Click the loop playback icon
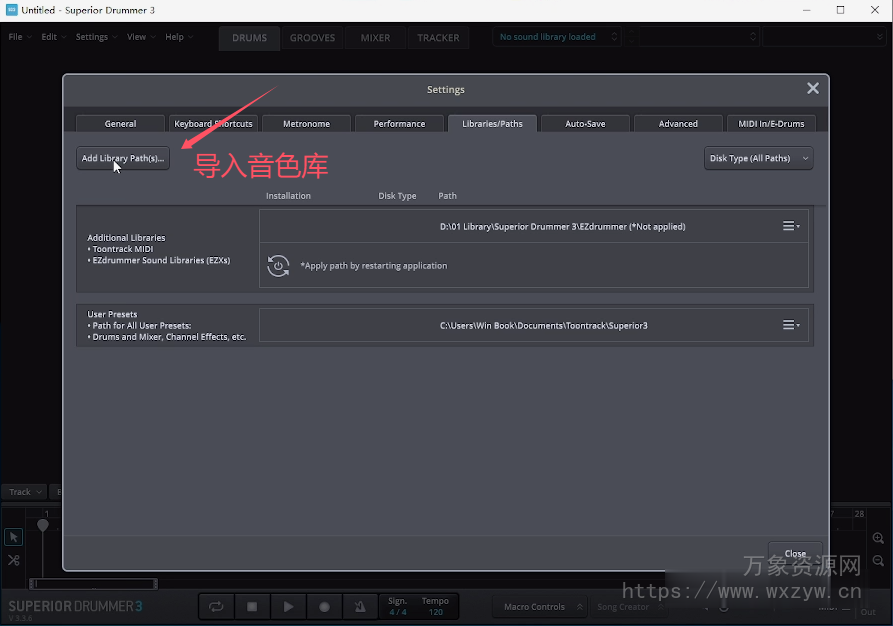 [x=216, y=606]
